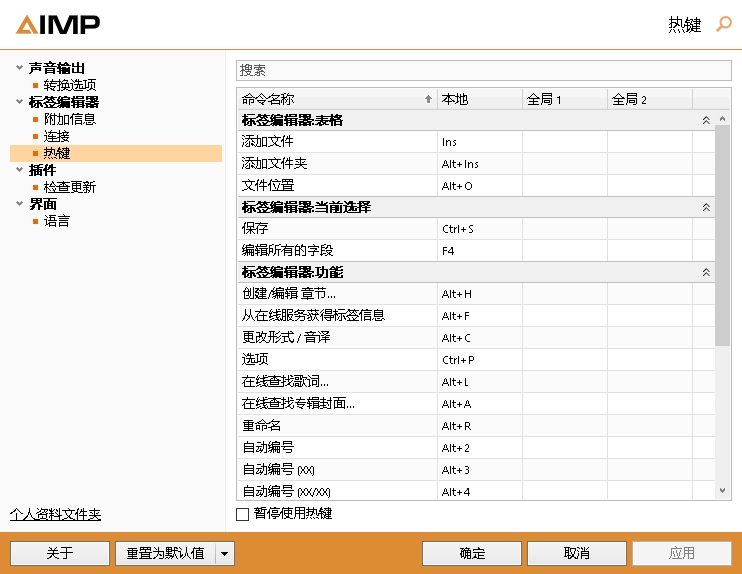Open 语言 settings page
The image size is (742, 574).
tap(56, 221)
